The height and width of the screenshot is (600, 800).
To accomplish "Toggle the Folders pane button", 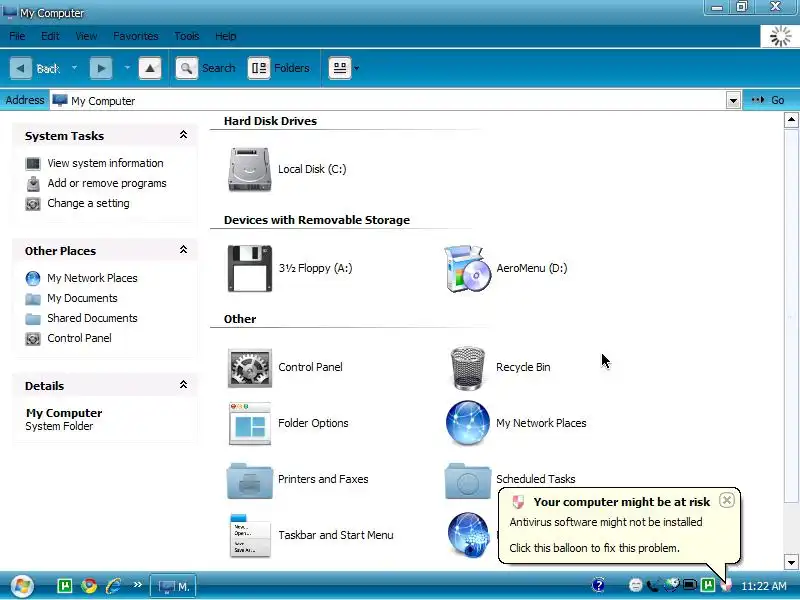I will pyautogui.click(x=259, y=68).
